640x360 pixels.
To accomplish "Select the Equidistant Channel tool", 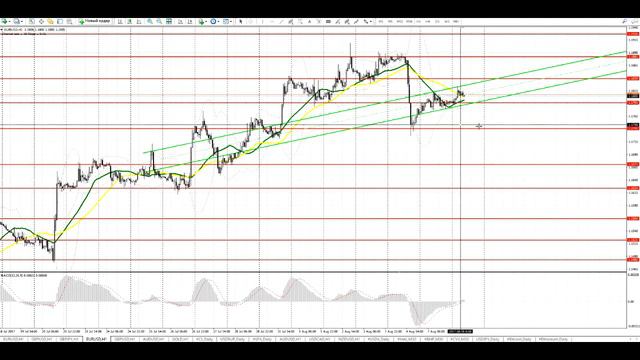I will pyautogui.click(x=291, y=21).
